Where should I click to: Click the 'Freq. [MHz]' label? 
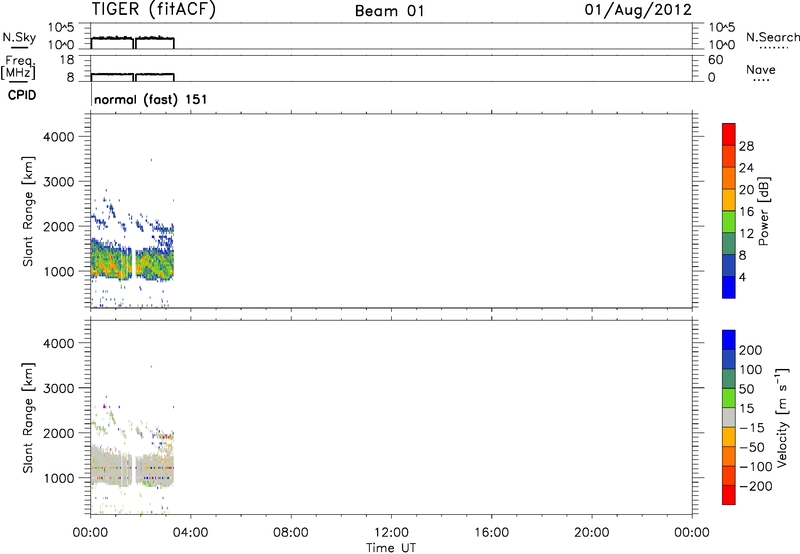click(18, 67)
